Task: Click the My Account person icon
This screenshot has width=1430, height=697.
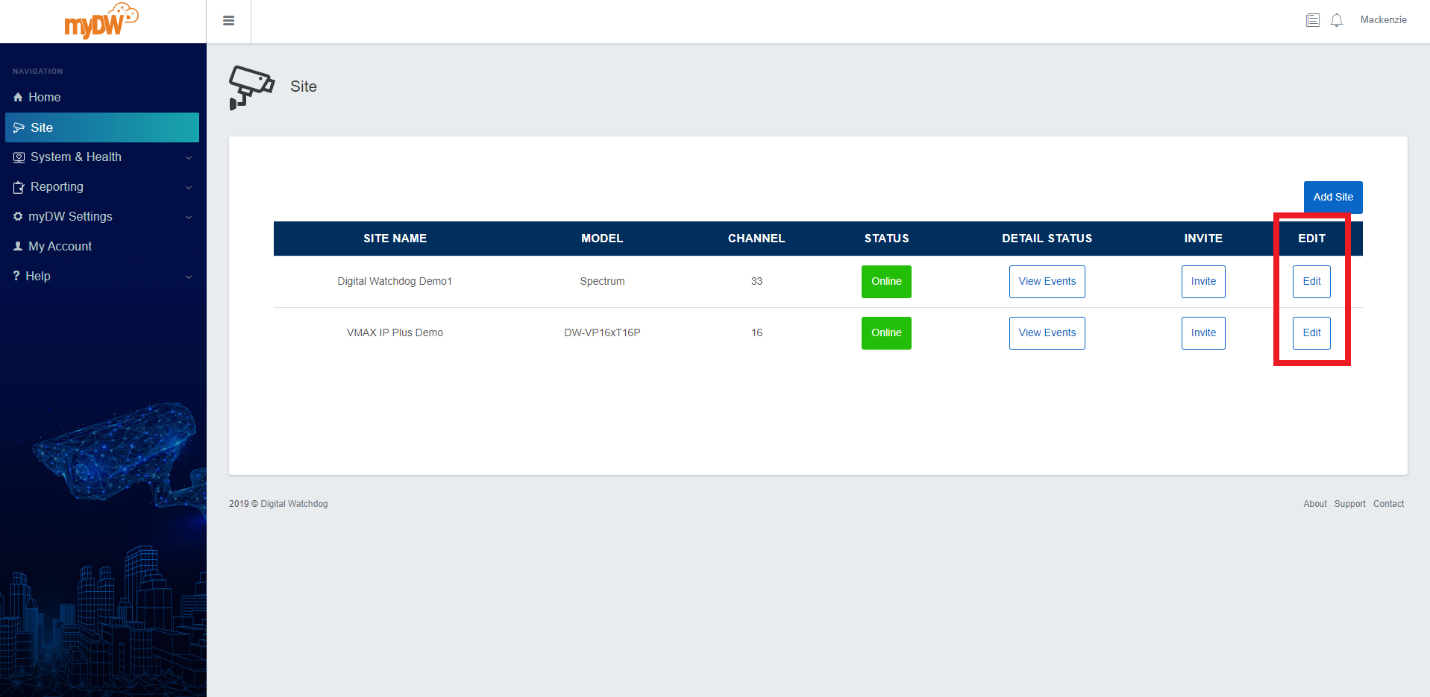Action: click(x=18, y=246)
